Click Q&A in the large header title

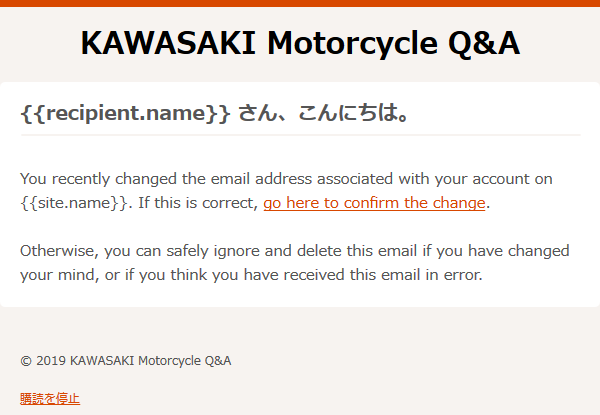(484, 43)
